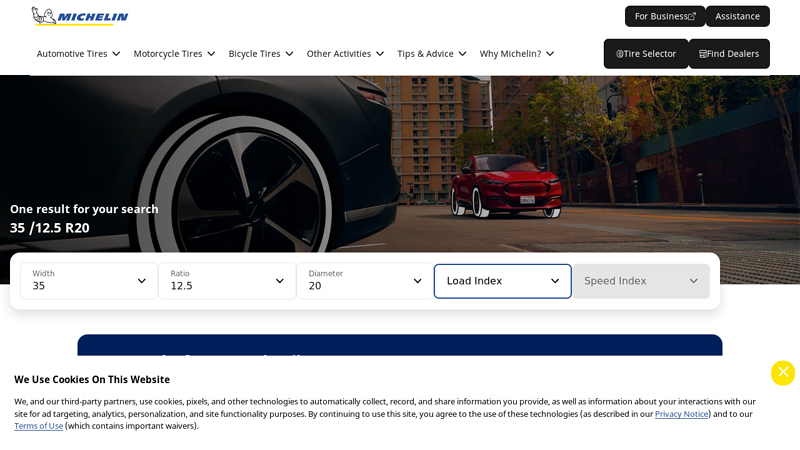The image size is (800, 450).
Task: Click the 'One result for your search' heading
Action: click(84, 209)
